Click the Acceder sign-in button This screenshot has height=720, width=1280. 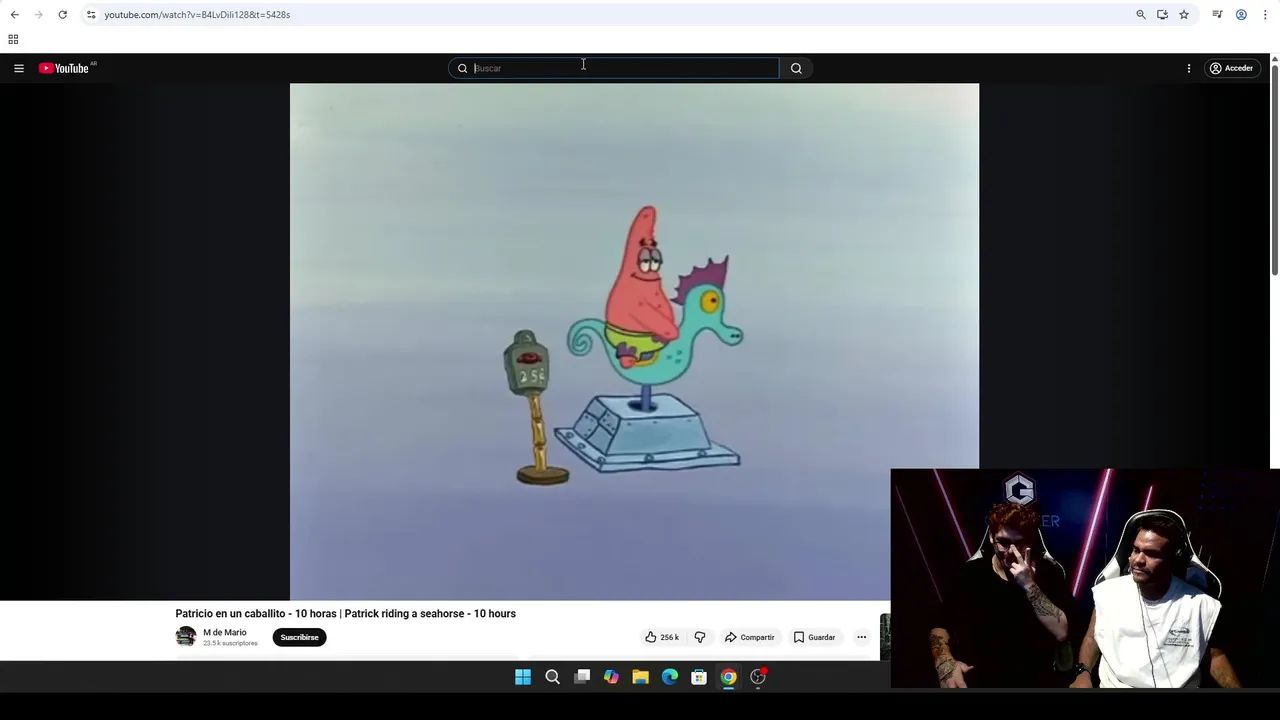coord(1231,68)
